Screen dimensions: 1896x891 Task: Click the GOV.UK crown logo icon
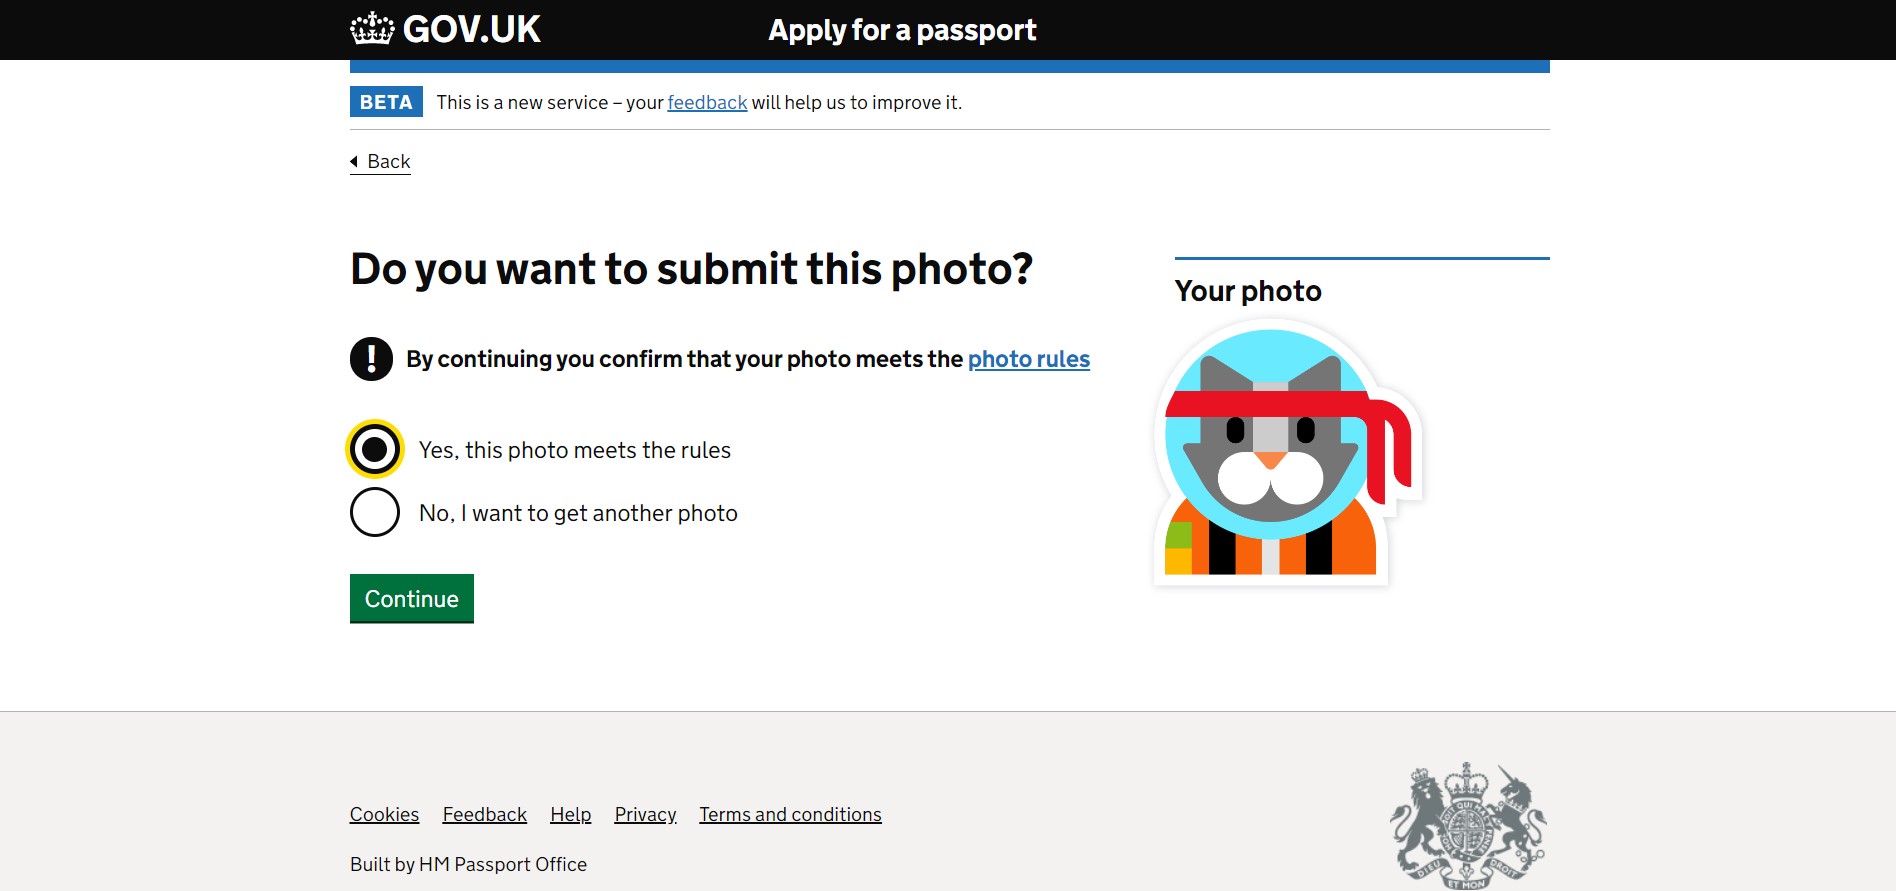click(x=372, y=29)
